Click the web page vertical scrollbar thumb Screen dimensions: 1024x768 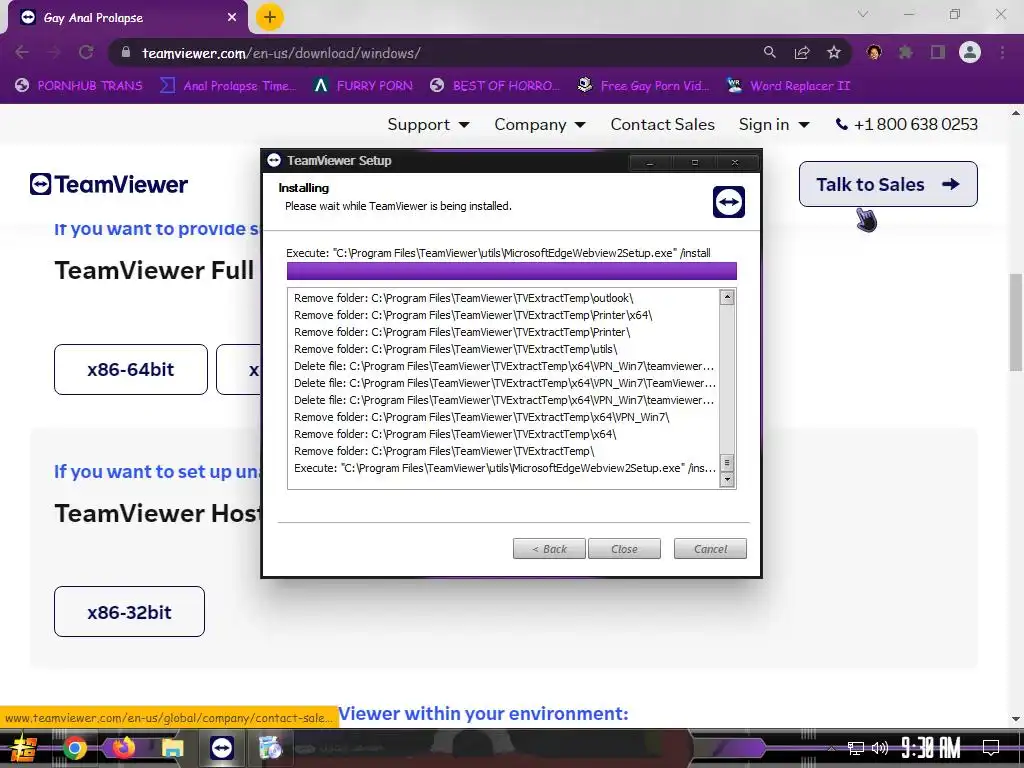[1016, 321]
